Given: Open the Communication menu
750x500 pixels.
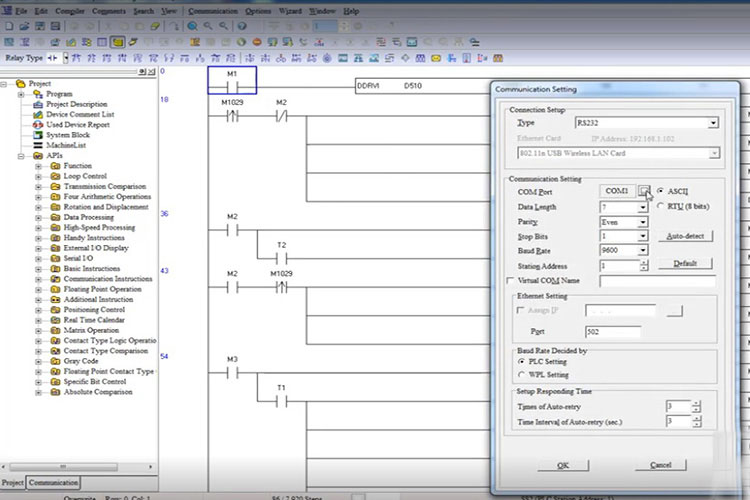Looking at the screenshot, I should click(213, 11).
